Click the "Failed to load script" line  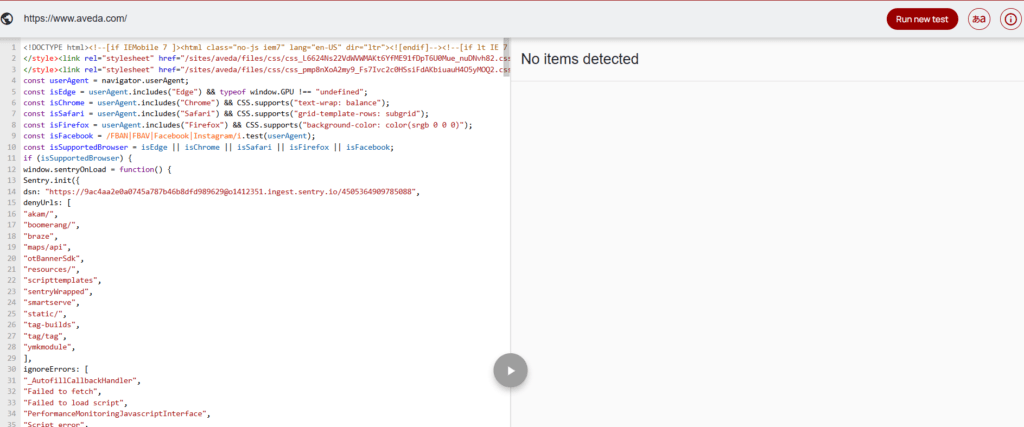(x=75, y=402)
